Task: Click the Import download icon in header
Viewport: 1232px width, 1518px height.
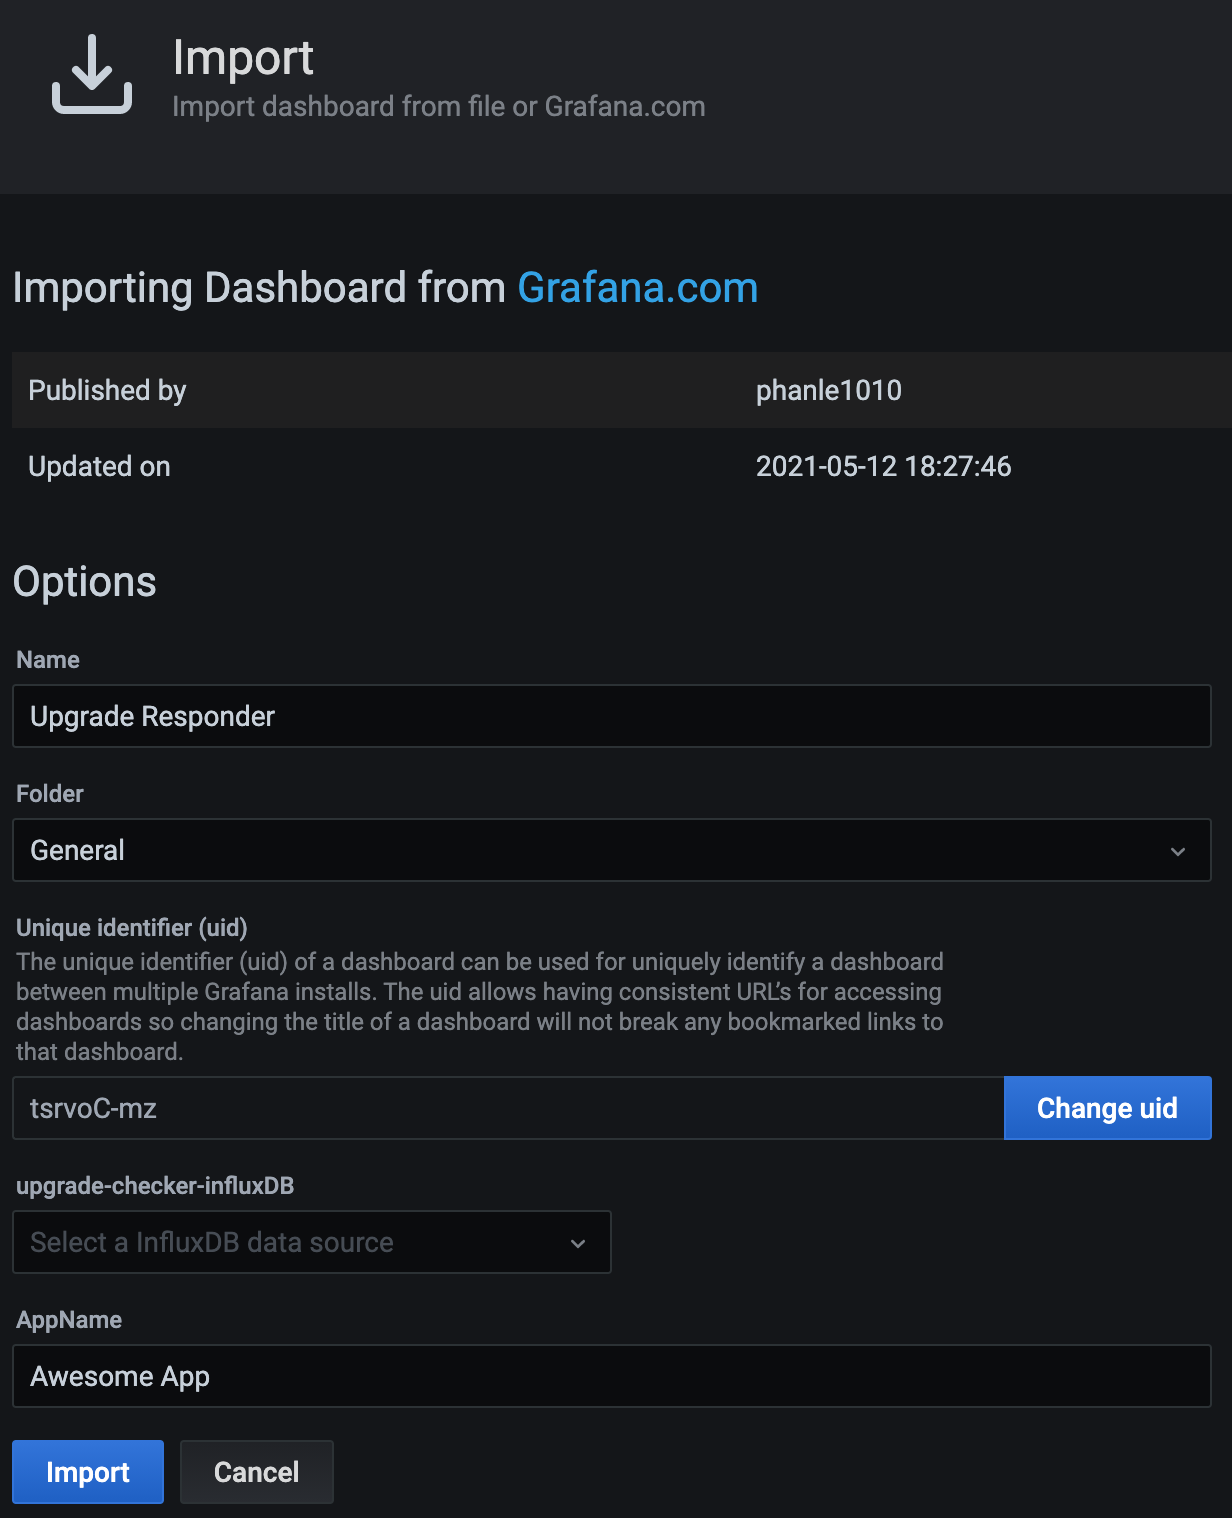Action: 92,74
